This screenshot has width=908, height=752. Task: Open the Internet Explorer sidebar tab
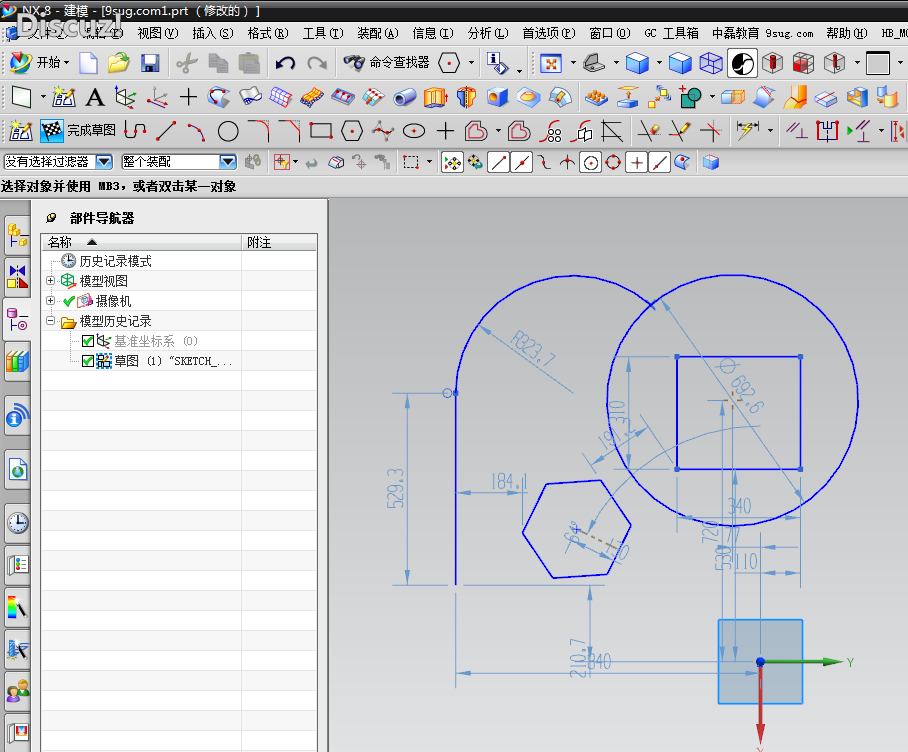click(x=17, y=470)
